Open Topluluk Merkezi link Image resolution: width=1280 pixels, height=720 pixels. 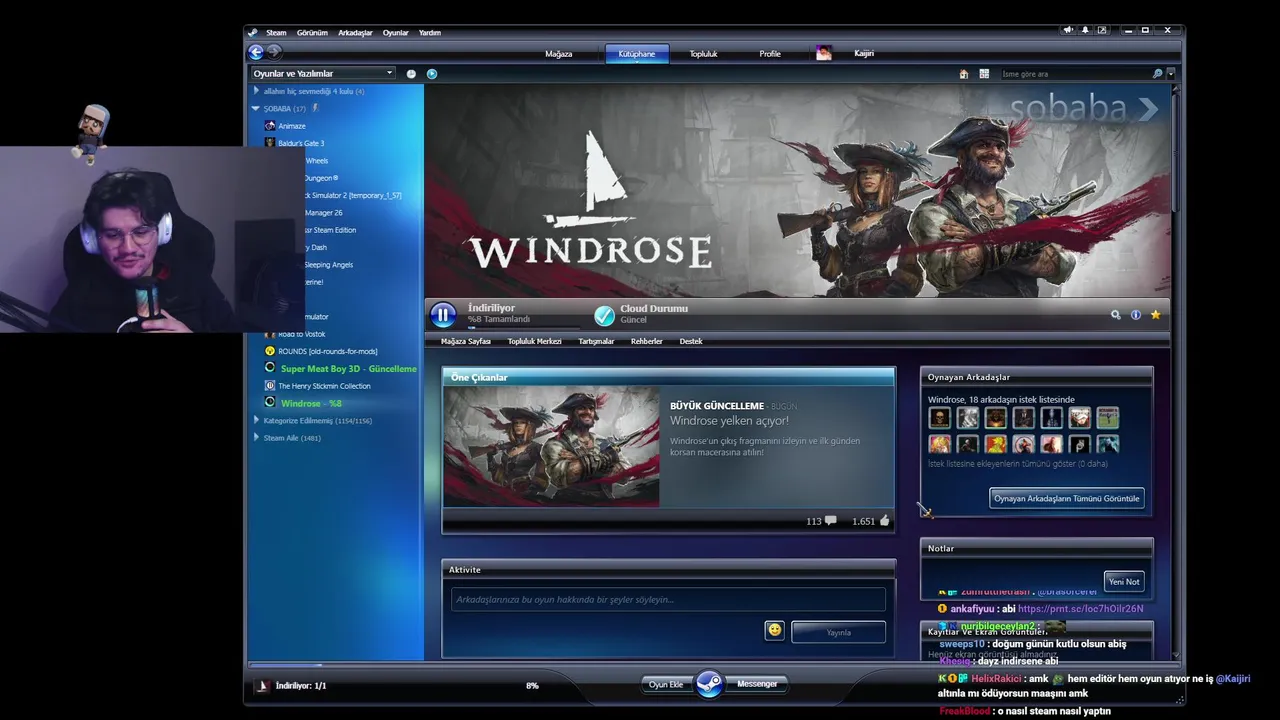click(x=534, y=342)
